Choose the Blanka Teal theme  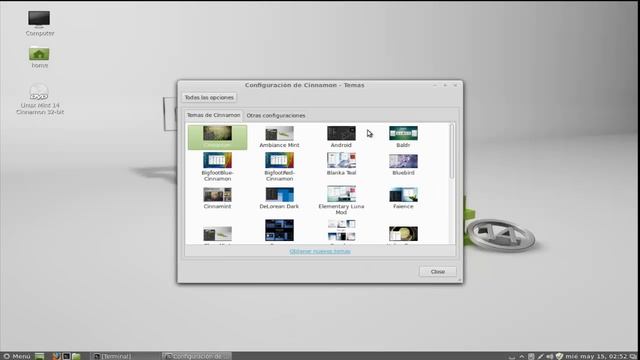point(341,164)
